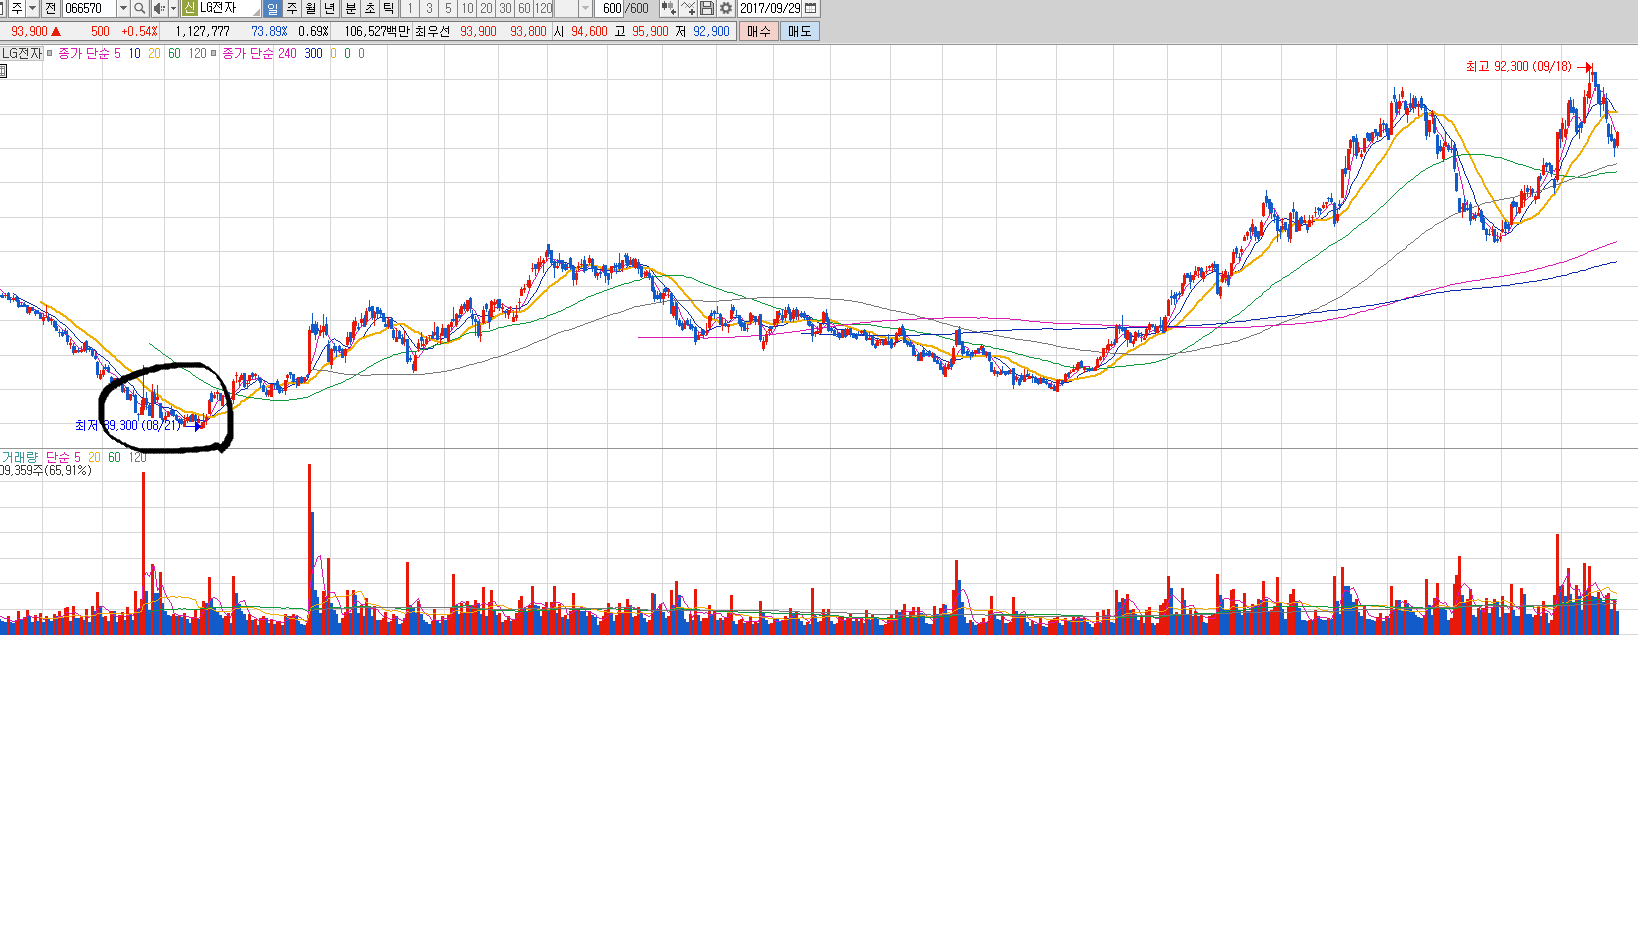Click the small square before 종가 단순 240

[213, 53]
